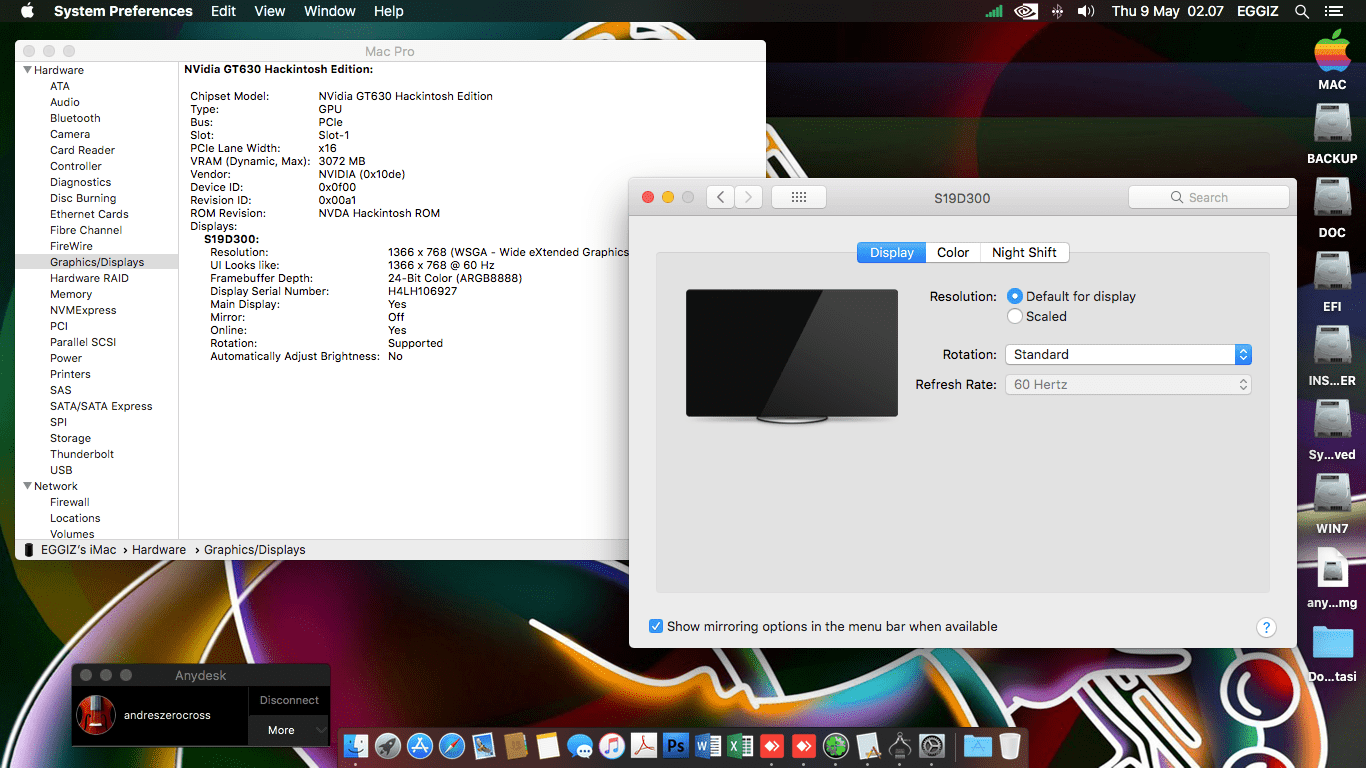Show all preferences grid button
This screenshot has width=1366, height=768.
pos(799,197)
